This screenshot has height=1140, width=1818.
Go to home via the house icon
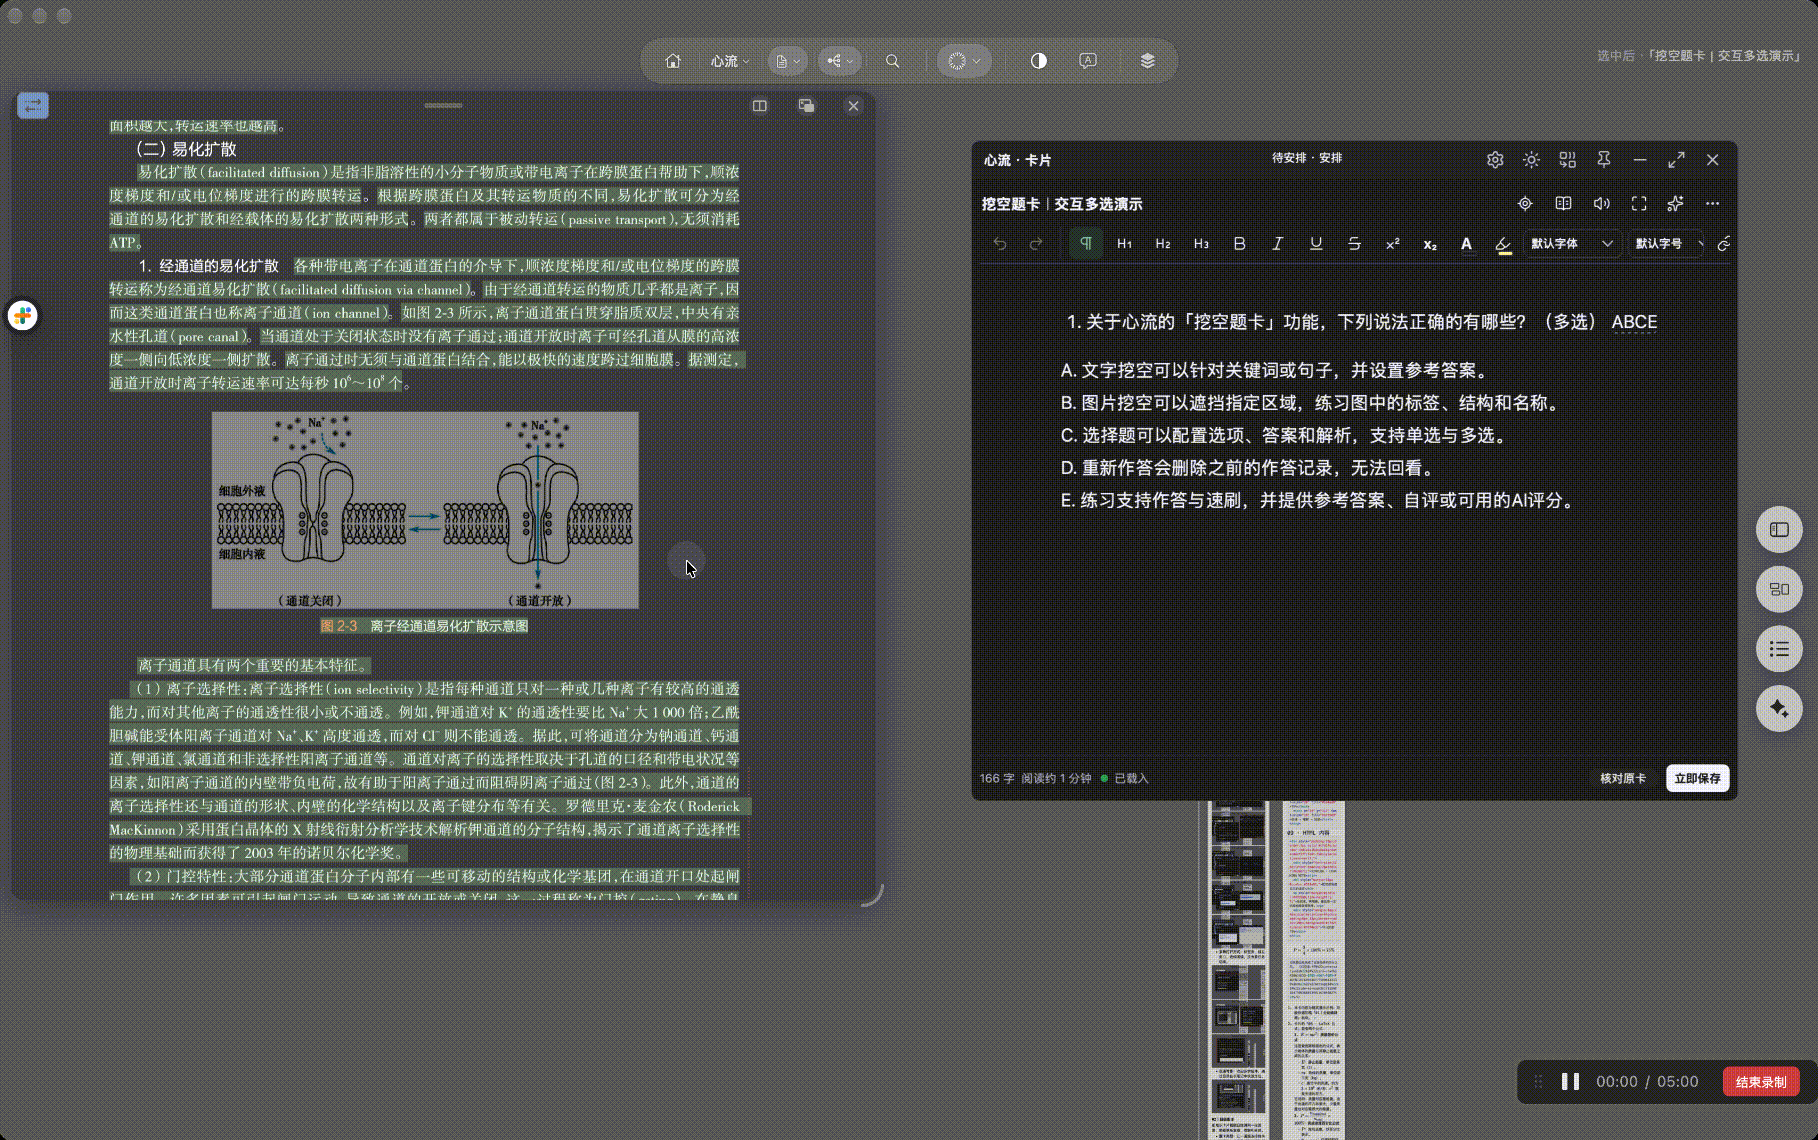673,61
